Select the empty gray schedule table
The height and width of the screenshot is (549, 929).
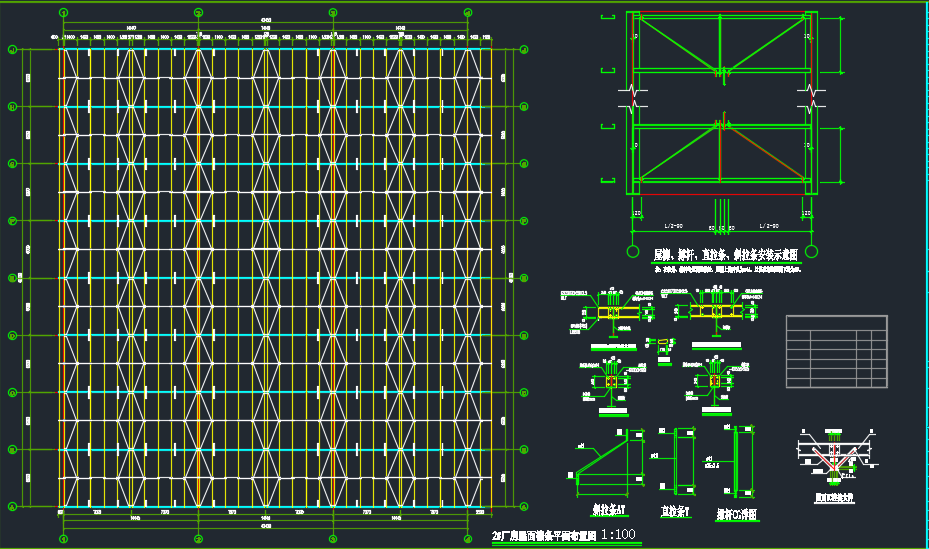(x=837, y=352)
